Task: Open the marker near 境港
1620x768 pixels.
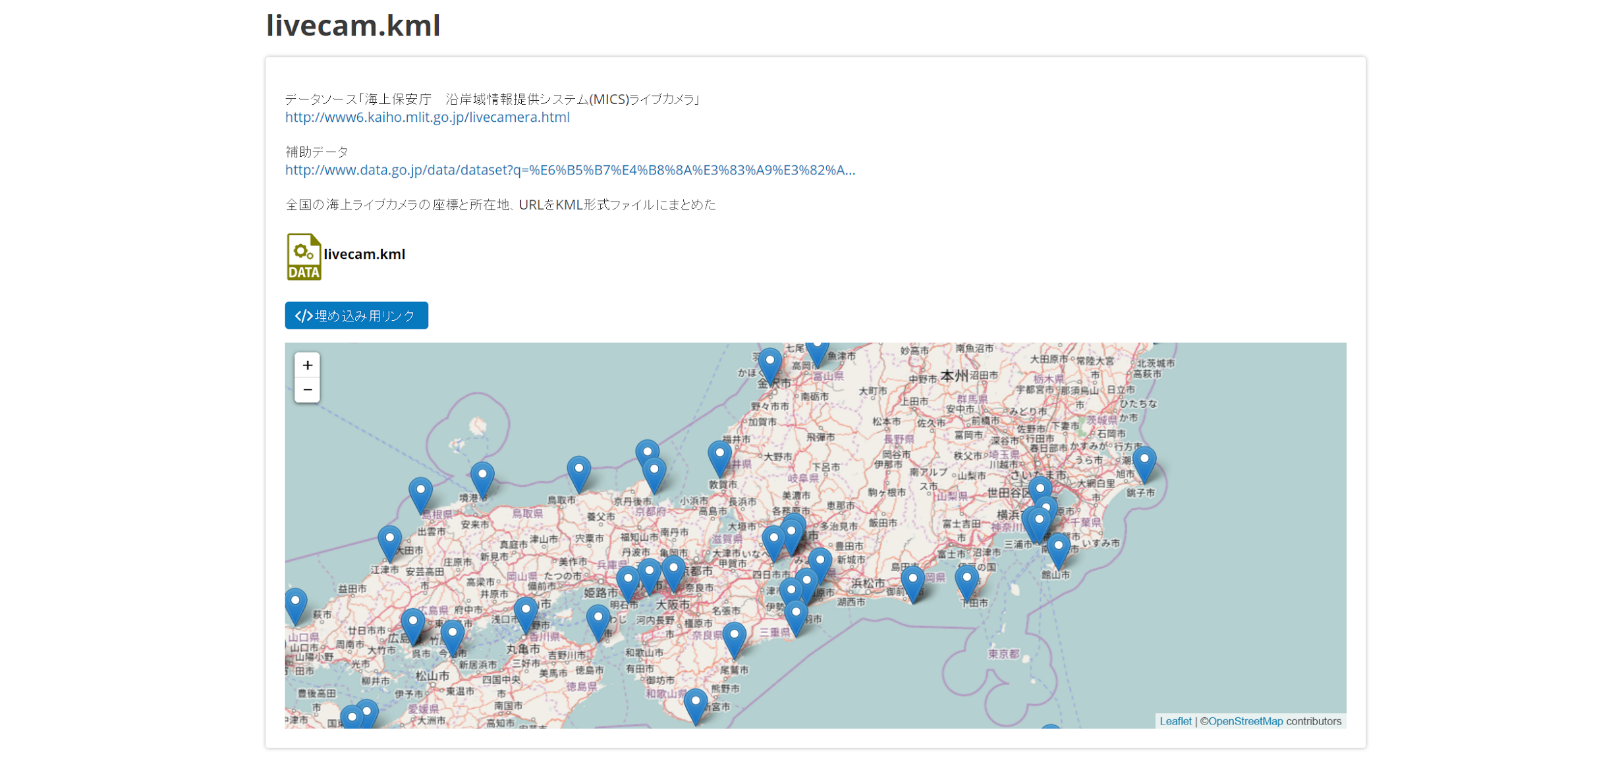Action: point(482,478)
